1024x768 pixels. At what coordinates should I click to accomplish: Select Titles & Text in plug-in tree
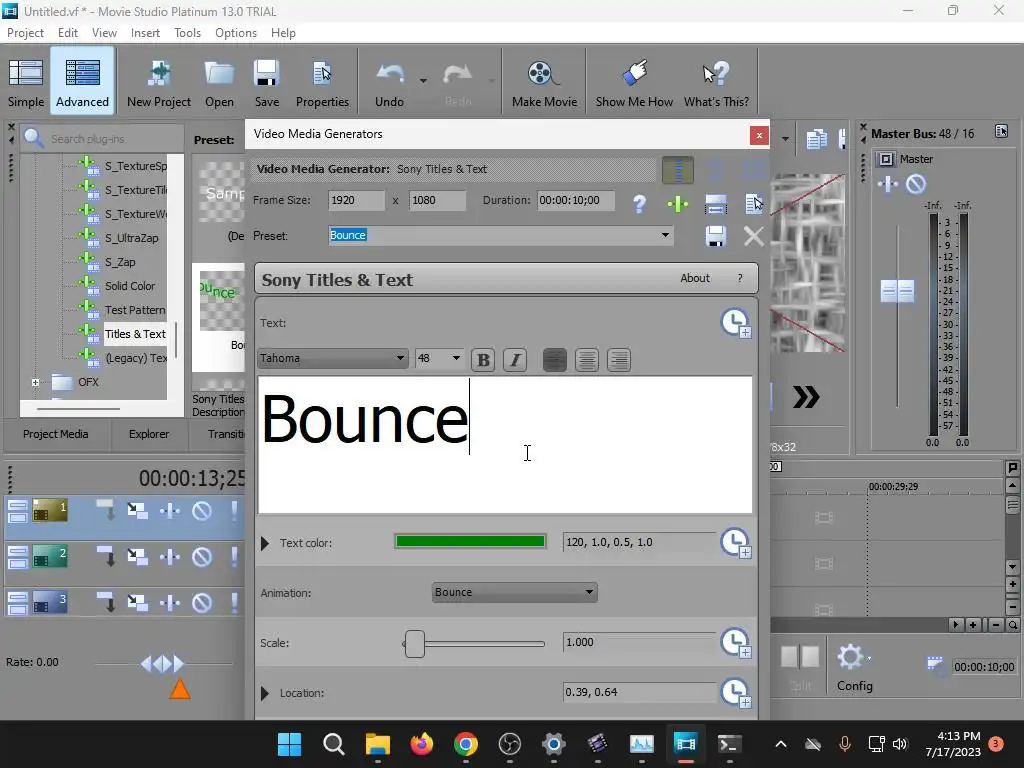click(x=135, y=334)
